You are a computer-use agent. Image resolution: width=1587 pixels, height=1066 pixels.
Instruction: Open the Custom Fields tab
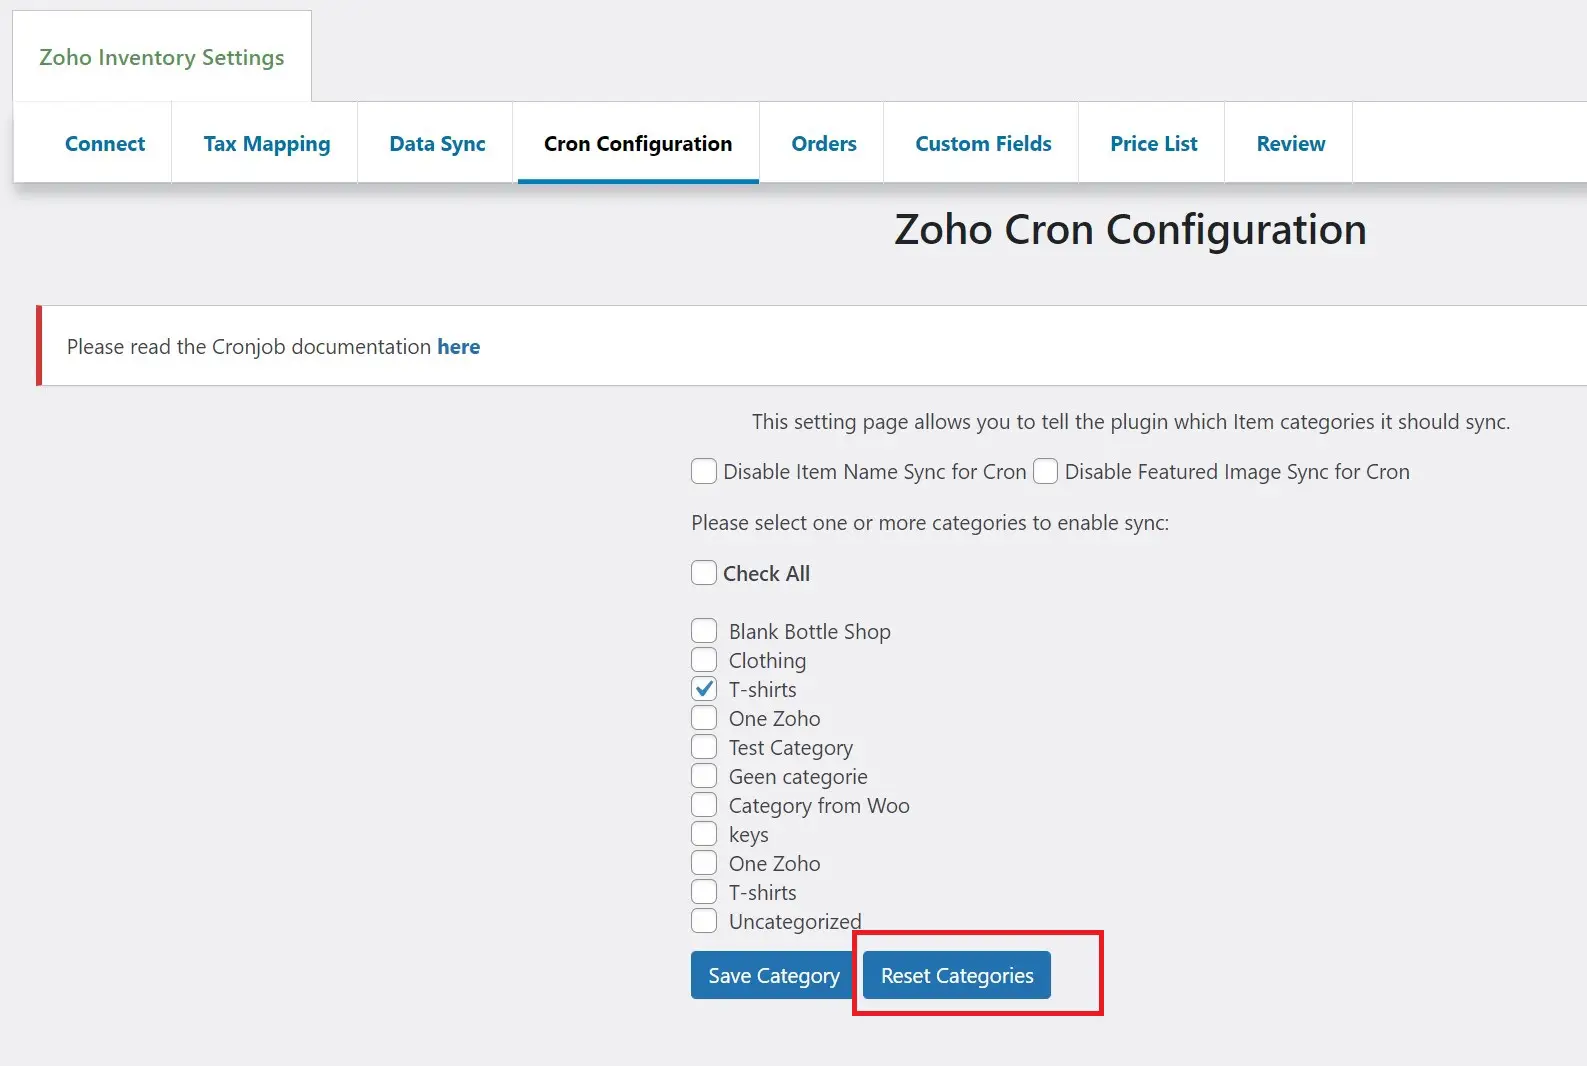(x=982, y=143)
